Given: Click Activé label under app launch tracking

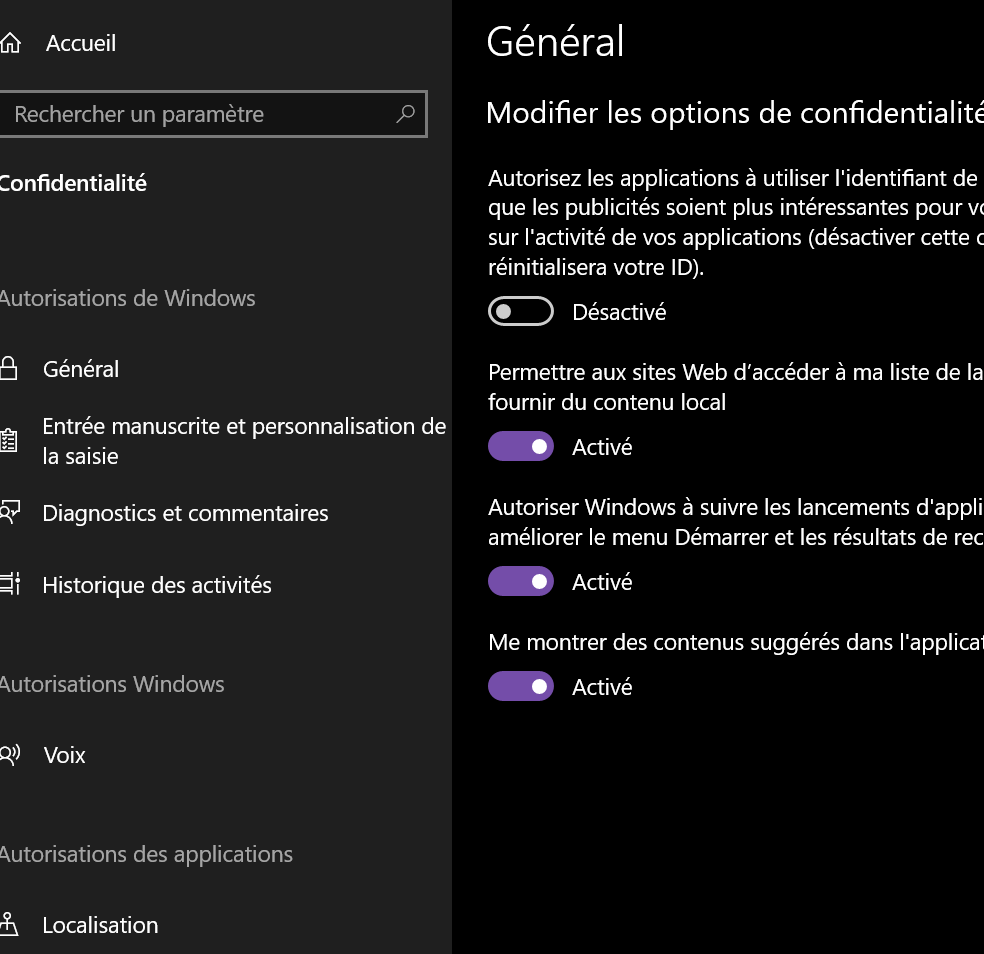Looking at the screenshot, I should (x=602, y=582).
